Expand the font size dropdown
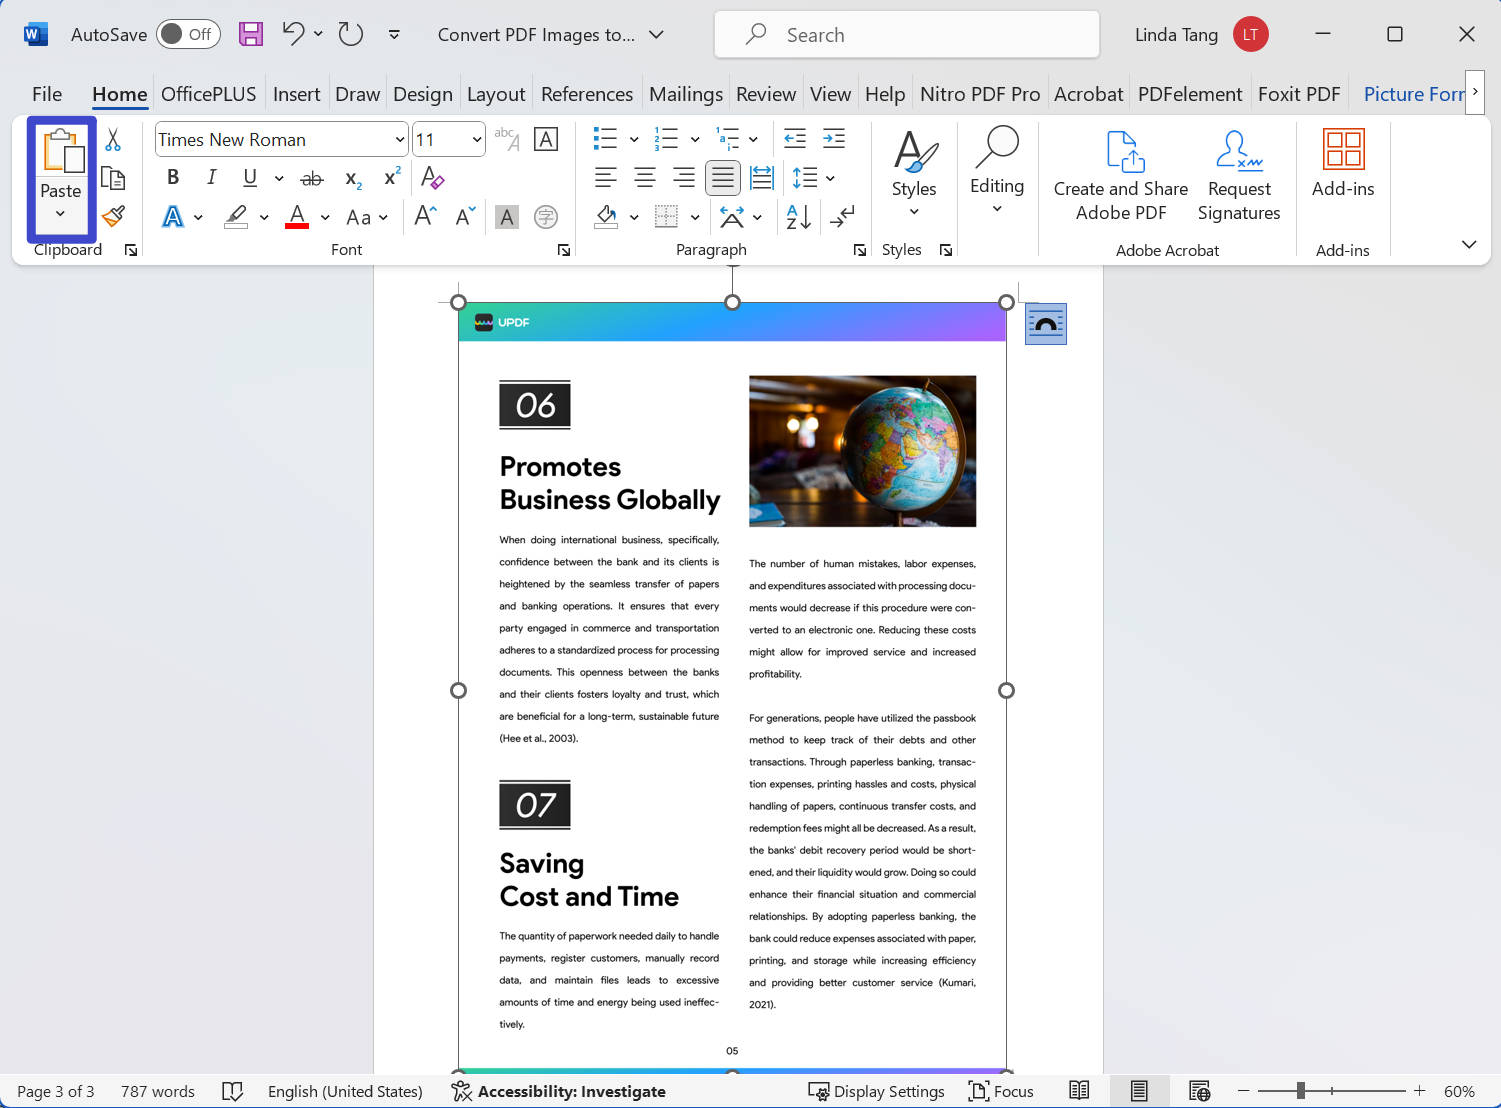Viewport: 1501px width, 1108px height. pos(476,140)
